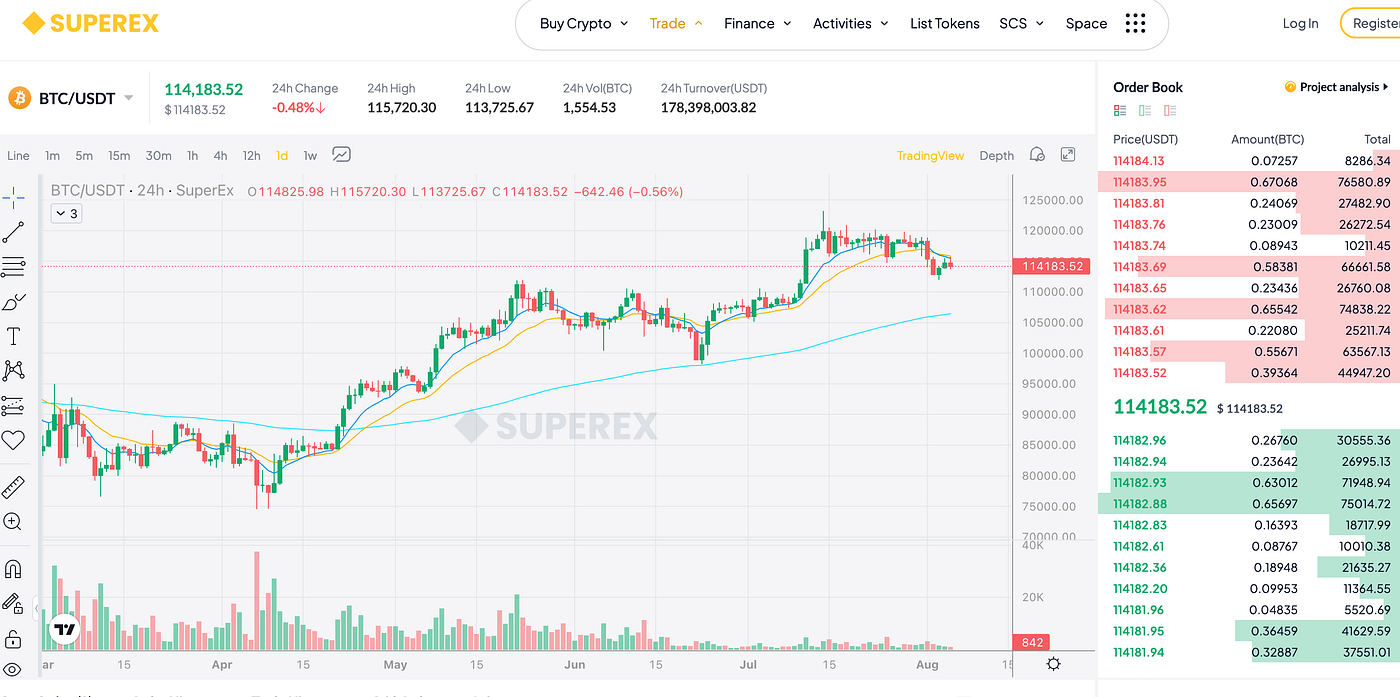Viewport: 1400px width, 697px height.
Task: Click the heart favorites icon
Action: pos(13,440)
